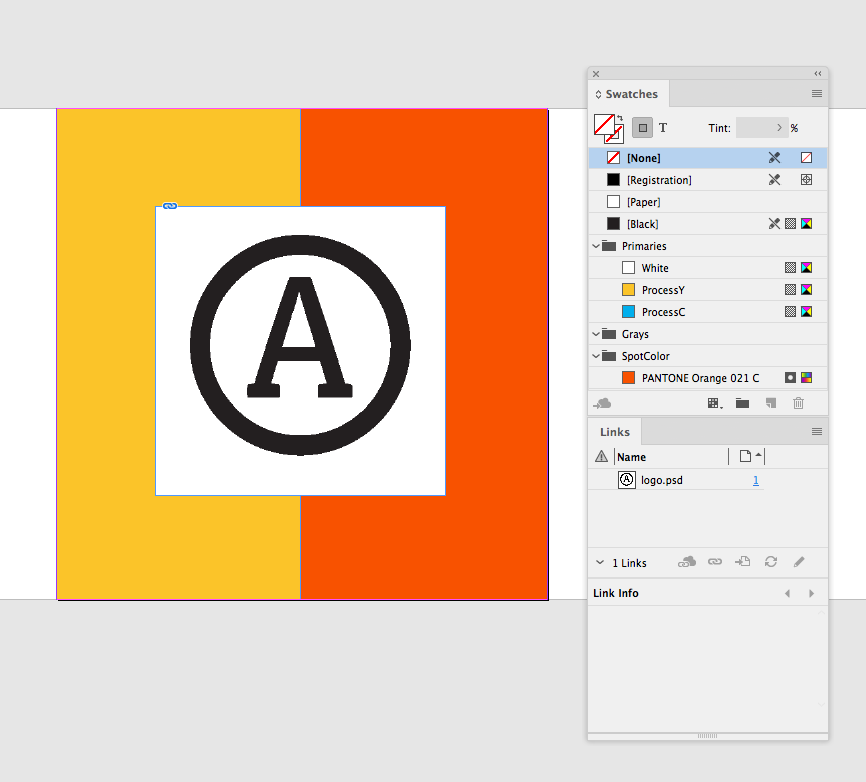Viewport: 866px width, 782px height.
Task: Swap to the Fill indicator
Action: [x=602, y=121]
